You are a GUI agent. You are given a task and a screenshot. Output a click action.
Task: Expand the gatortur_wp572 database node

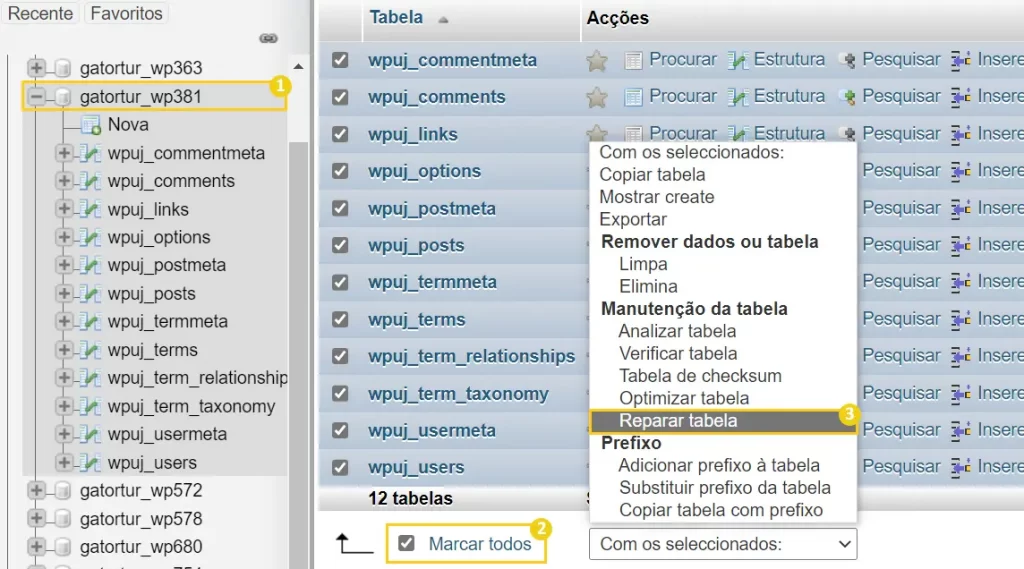click(x=37, y=490)
